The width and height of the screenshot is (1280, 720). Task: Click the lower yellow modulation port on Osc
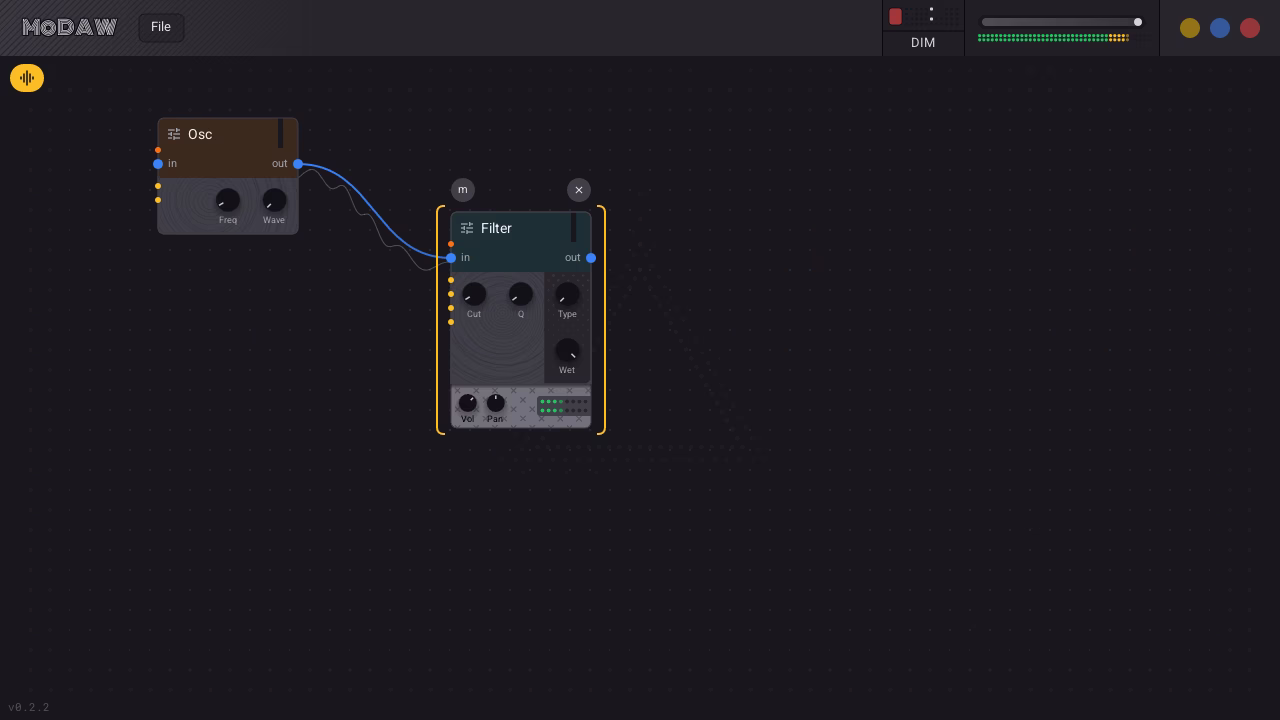pos(158,200)
